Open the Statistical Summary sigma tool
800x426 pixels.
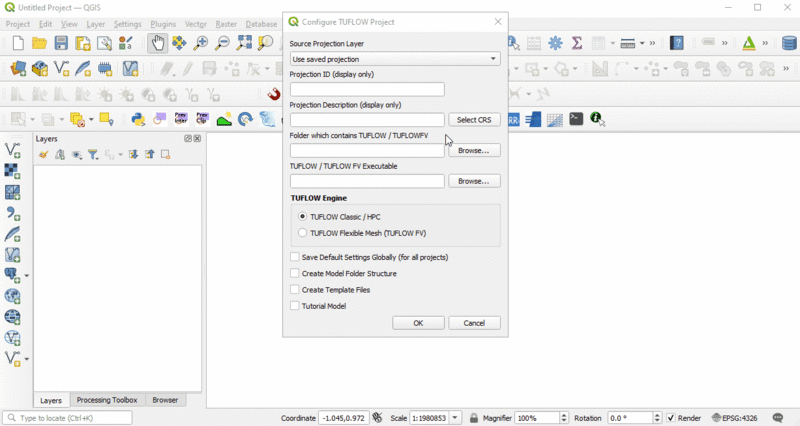[x=577, y=43]
